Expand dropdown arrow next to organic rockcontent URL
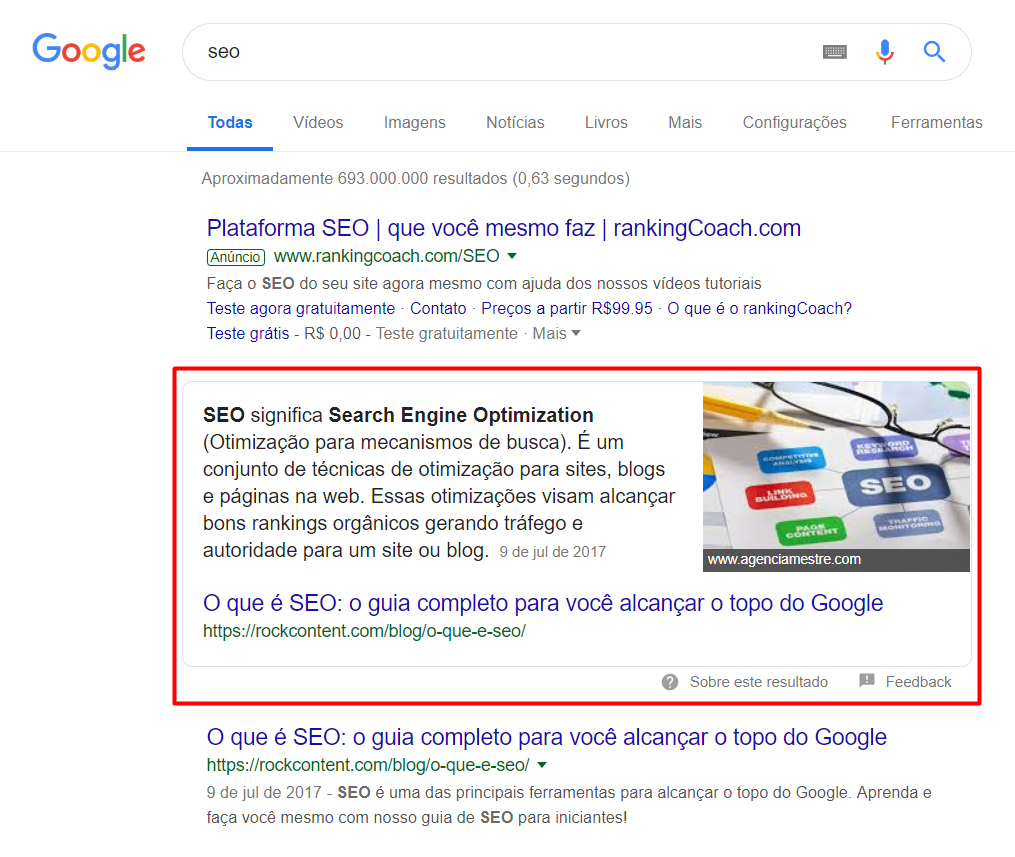The image size is (1015, 857). coord(542,765)
